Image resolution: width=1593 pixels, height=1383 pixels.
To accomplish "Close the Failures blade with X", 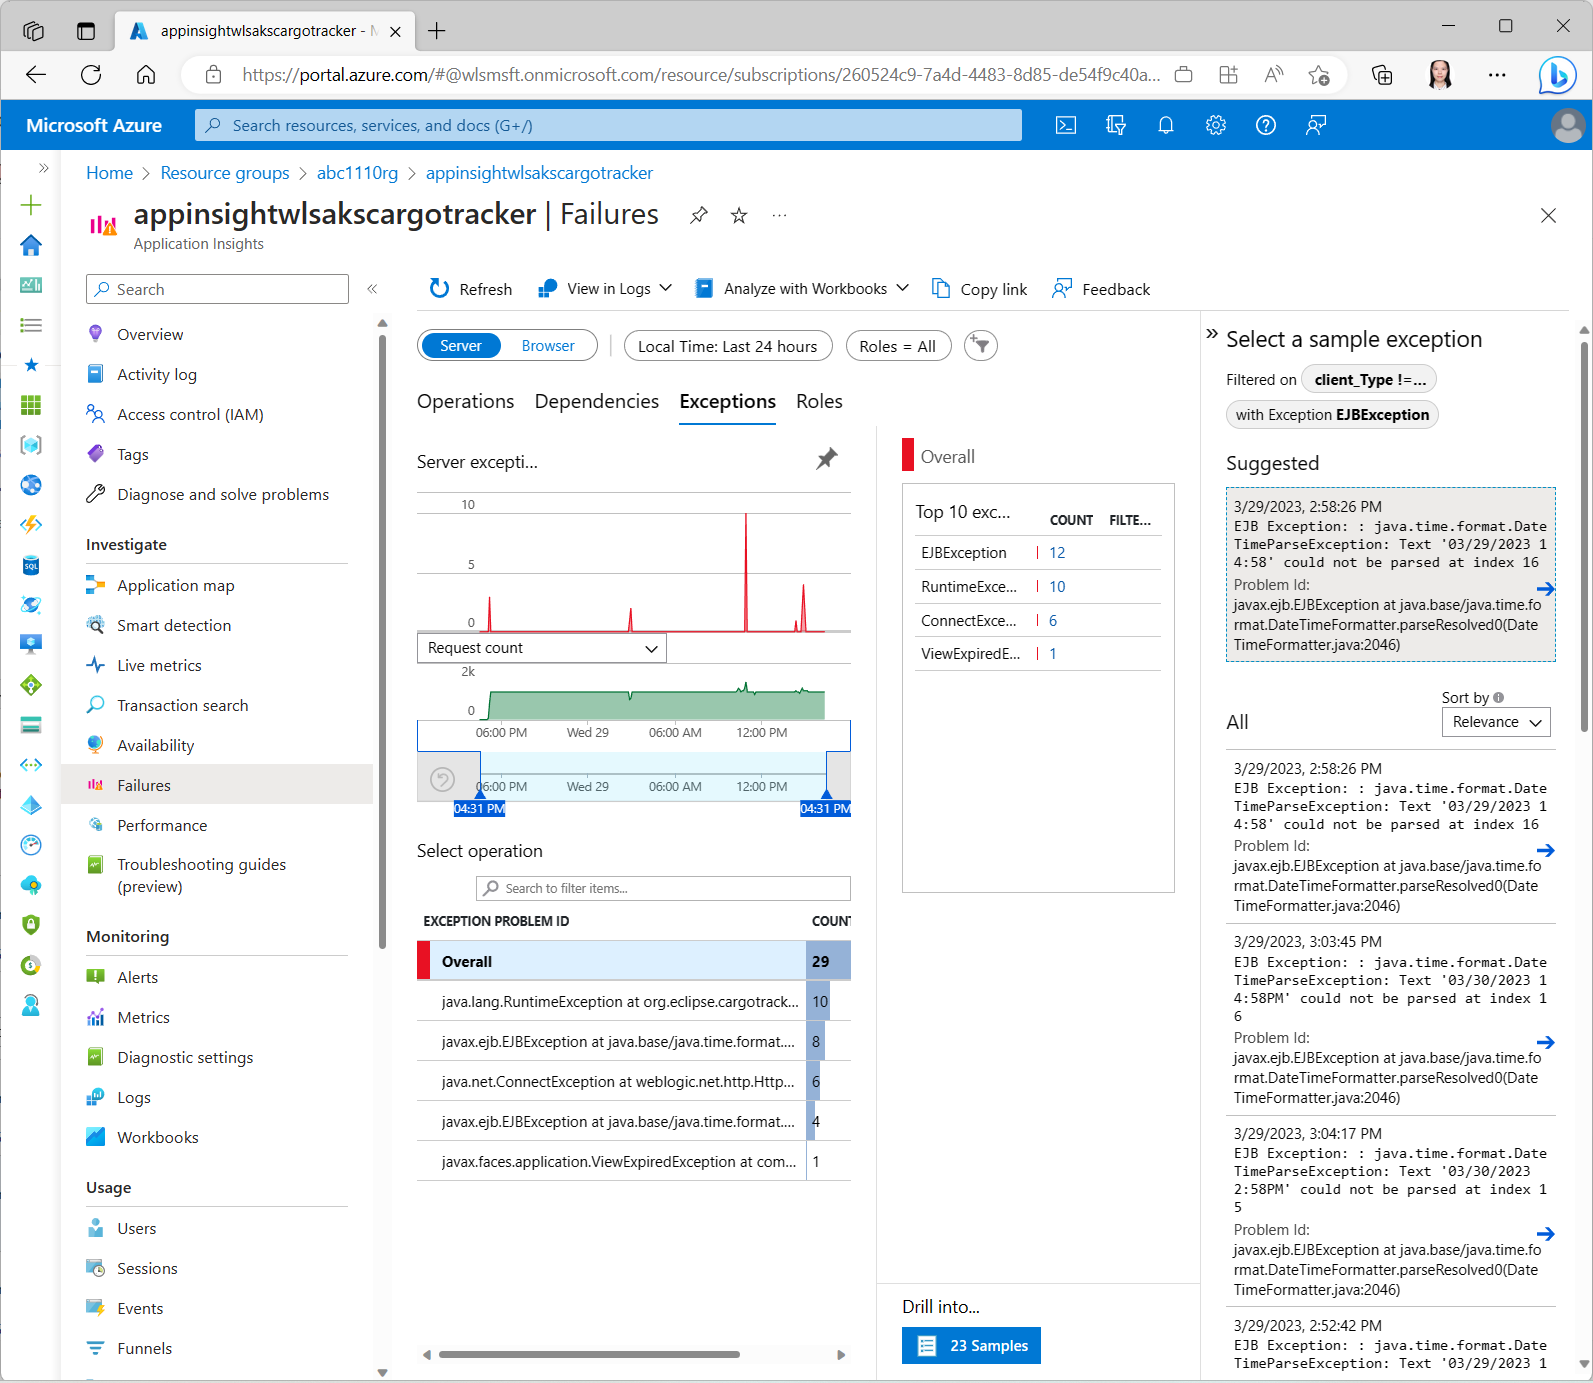I will tap(1548, 215).
